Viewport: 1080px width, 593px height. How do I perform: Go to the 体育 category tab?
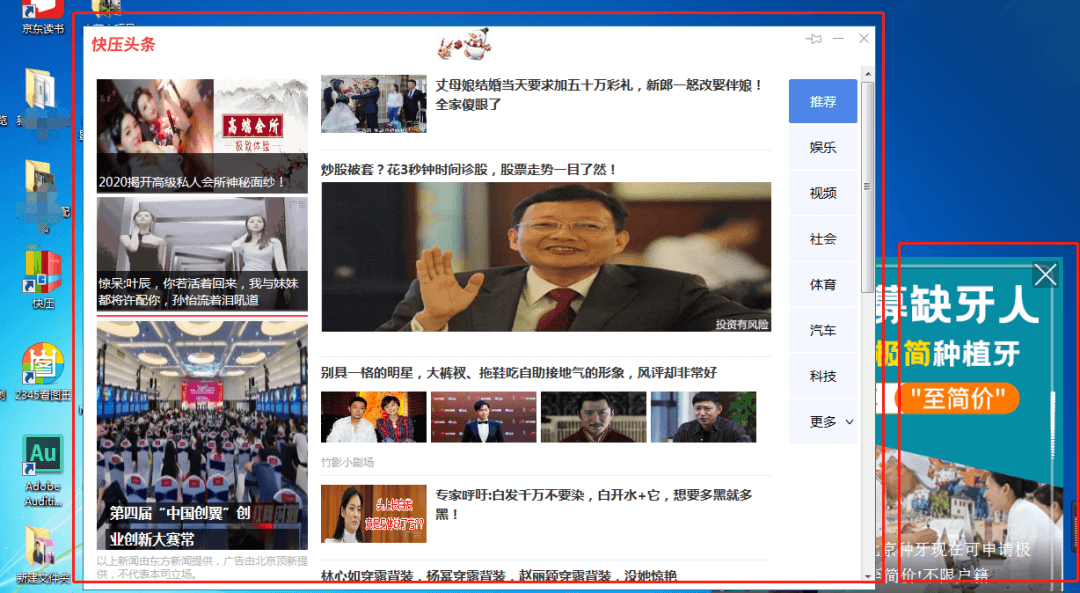(823, 285)
